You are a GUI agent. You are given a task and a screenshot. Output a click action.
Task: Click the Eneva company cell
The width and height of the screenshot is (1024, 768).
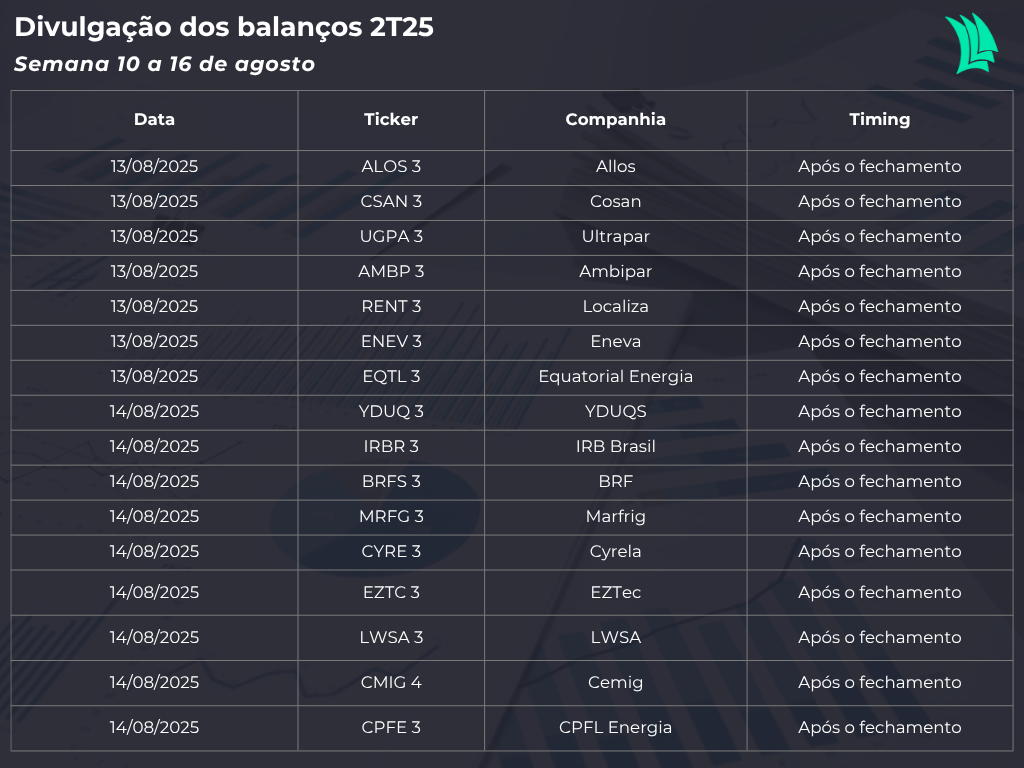(x=615, y=342)
